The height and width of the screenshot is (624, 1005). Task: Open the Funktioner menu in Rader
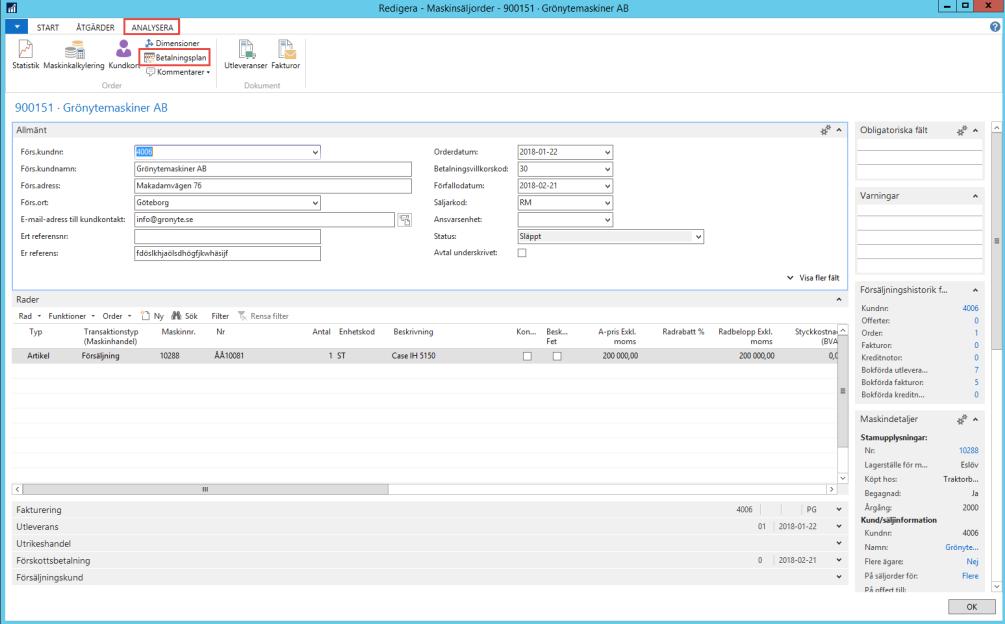point(71,316)
